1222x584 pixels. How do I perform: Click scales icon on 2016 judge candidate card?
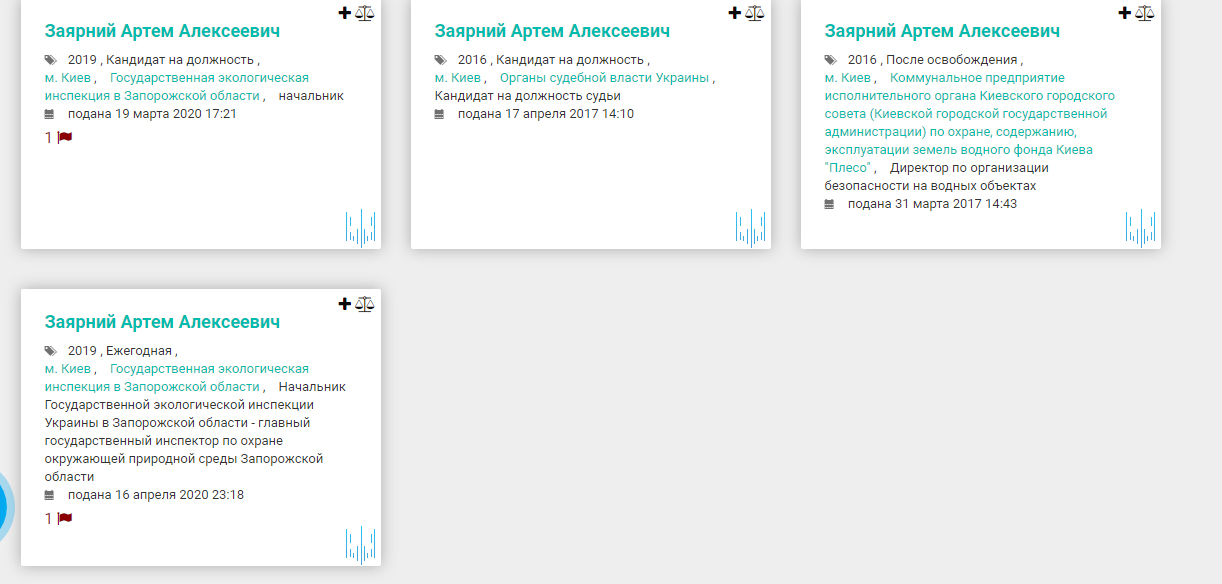754,13
